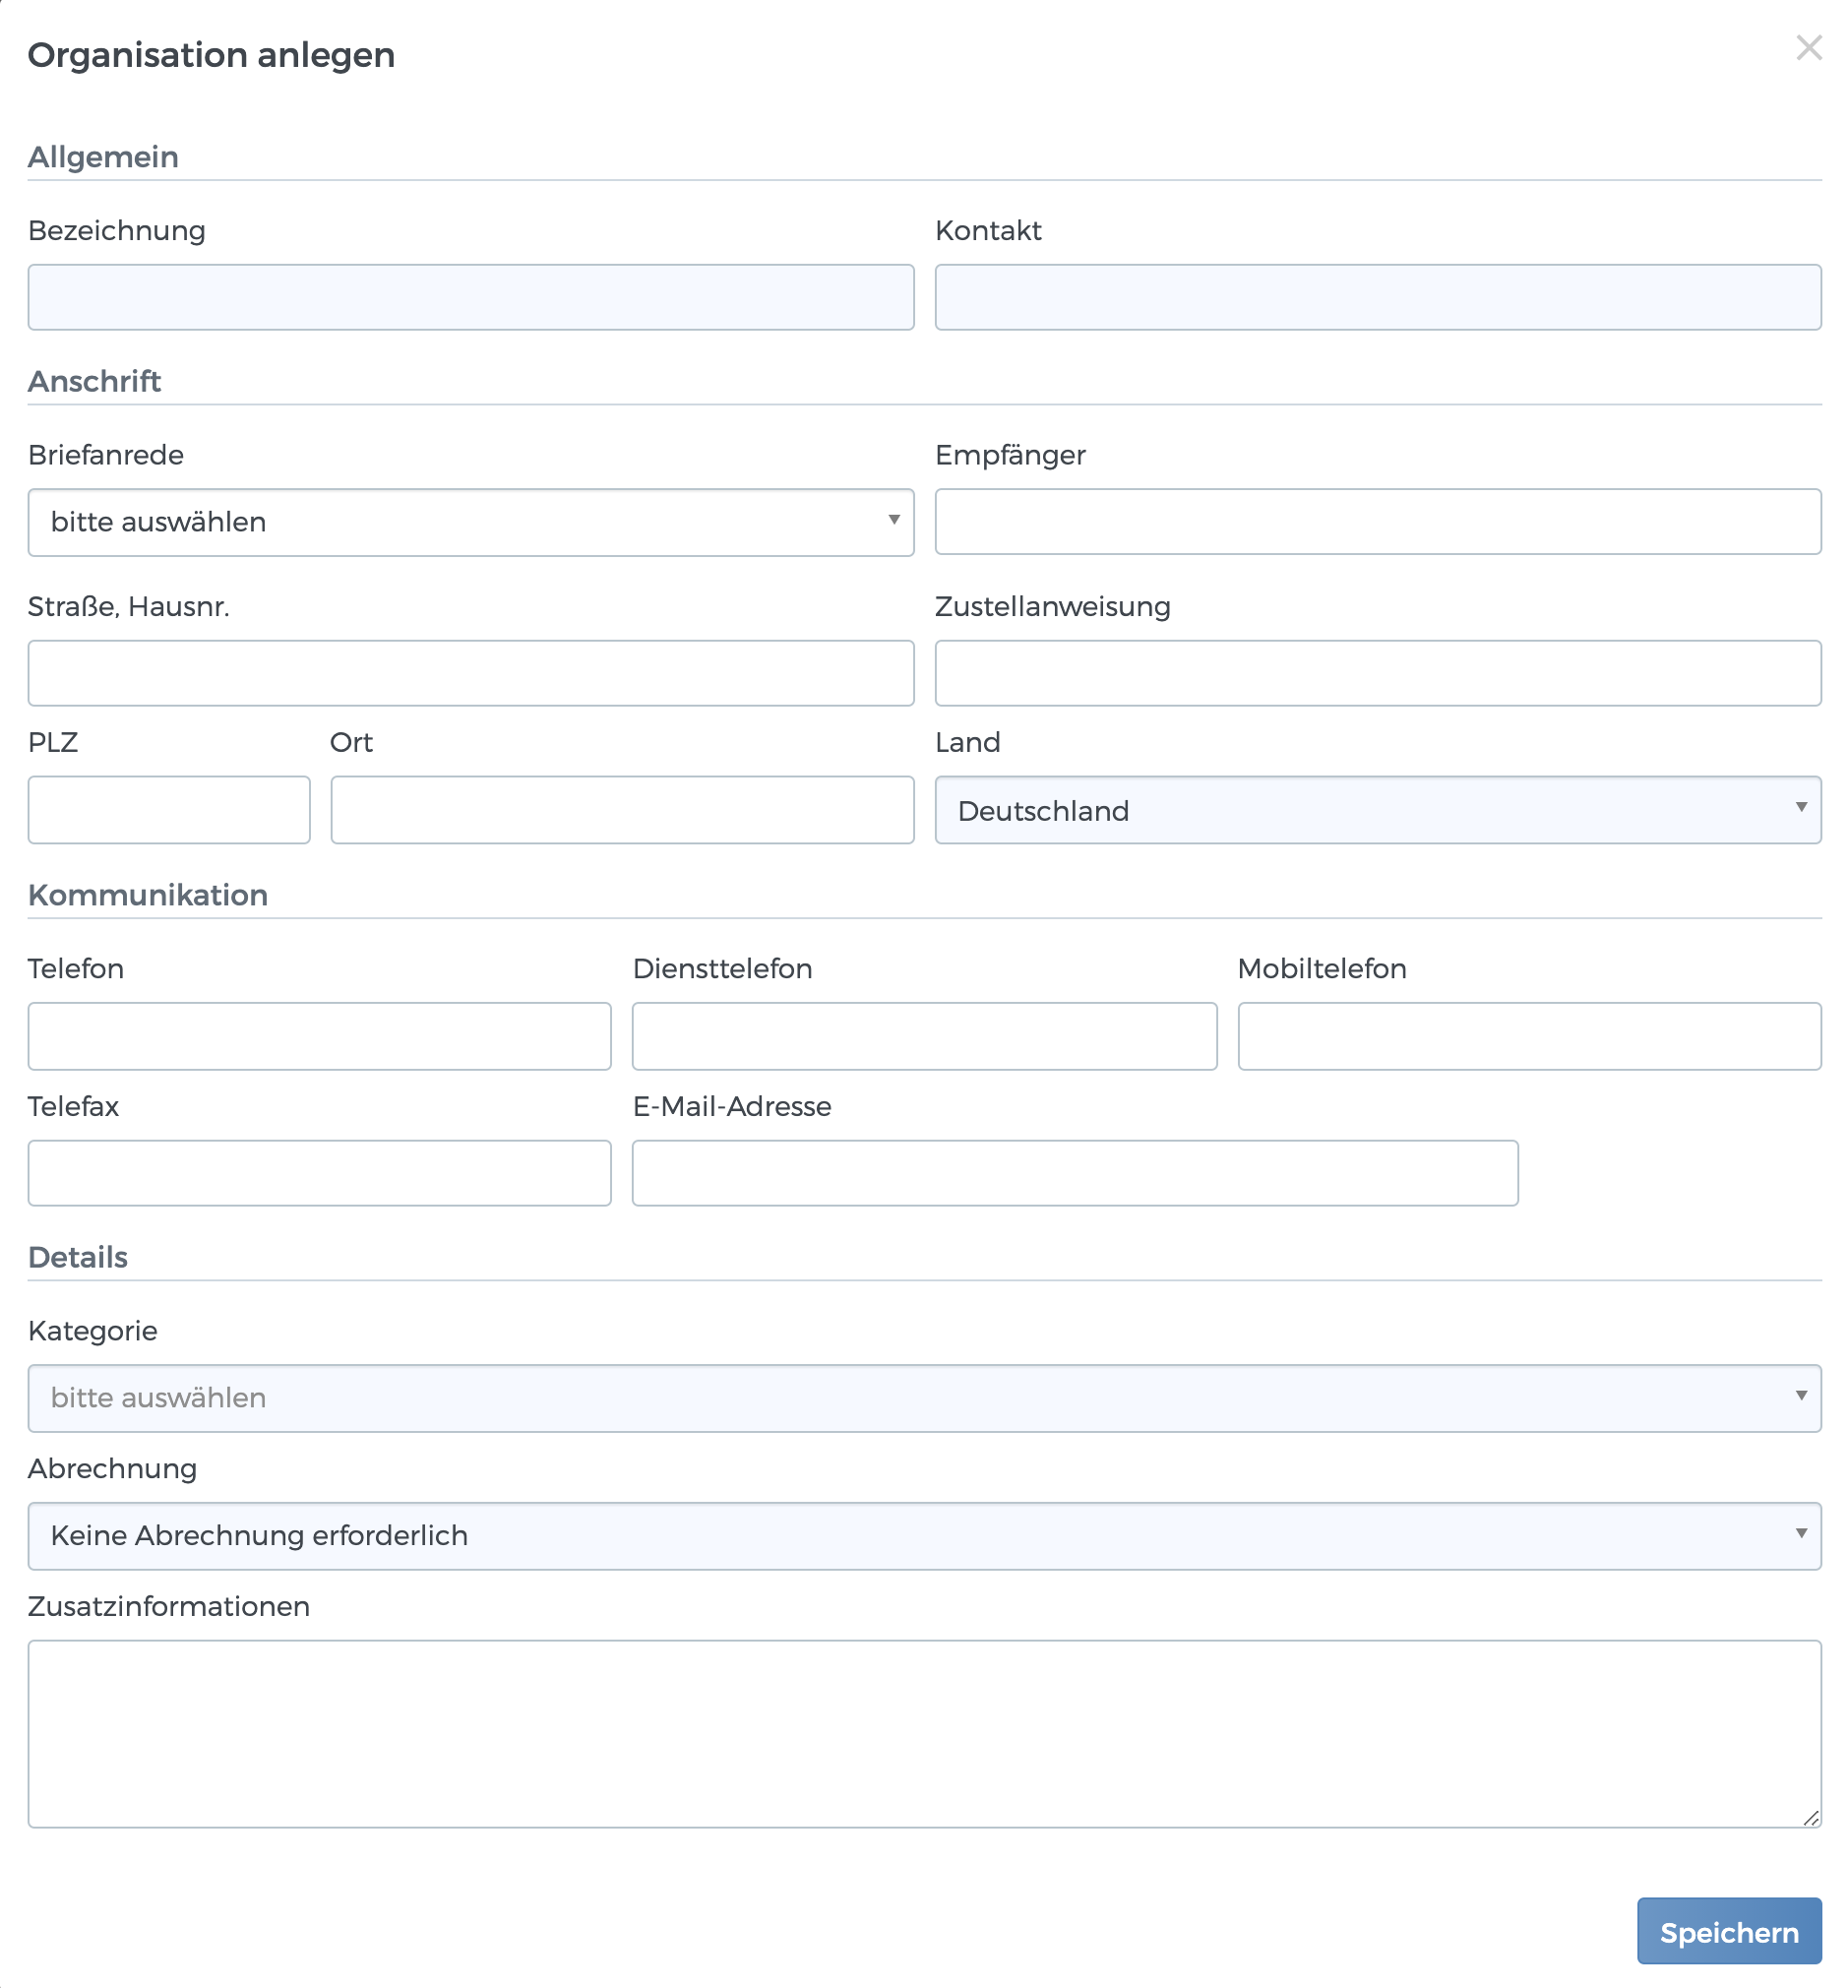This screenshot has height=1988, width=1848.
Task: Click into the E-Mail-Adresse field
Action: click(1076, 1172)
